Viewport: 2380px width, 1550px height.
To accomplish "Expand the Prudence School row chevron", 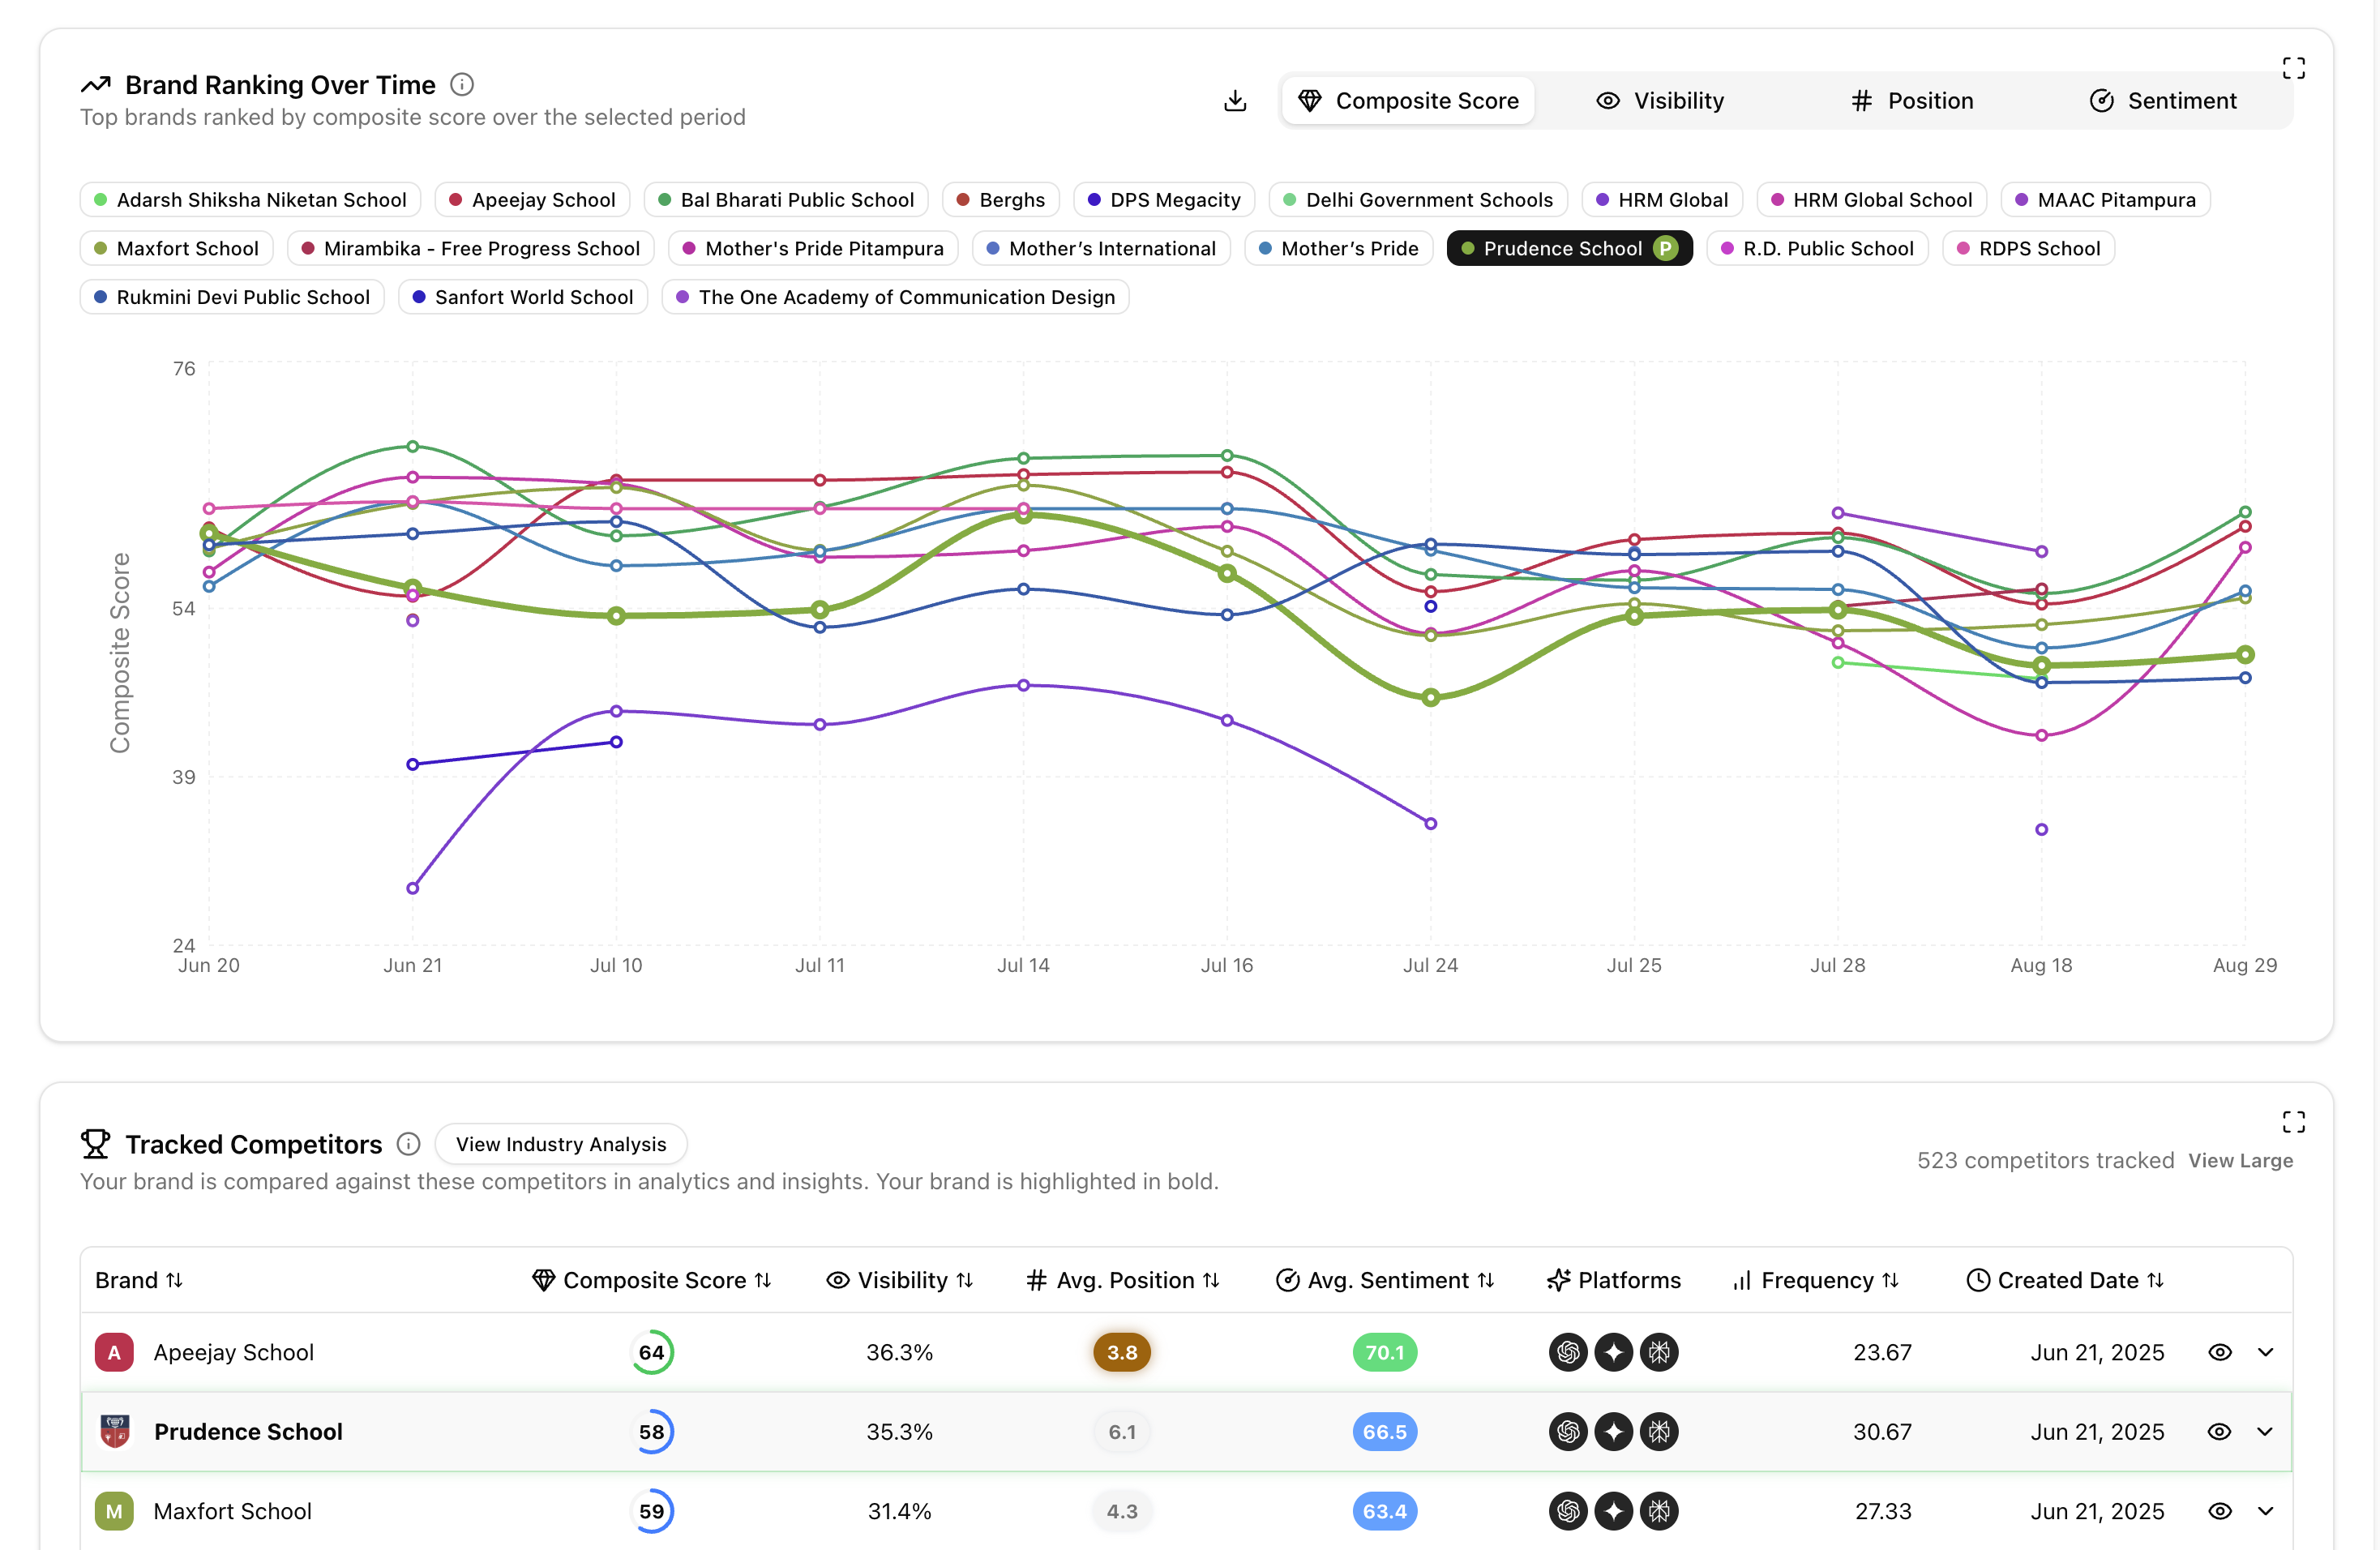I will click(x=2265, y=1432).
